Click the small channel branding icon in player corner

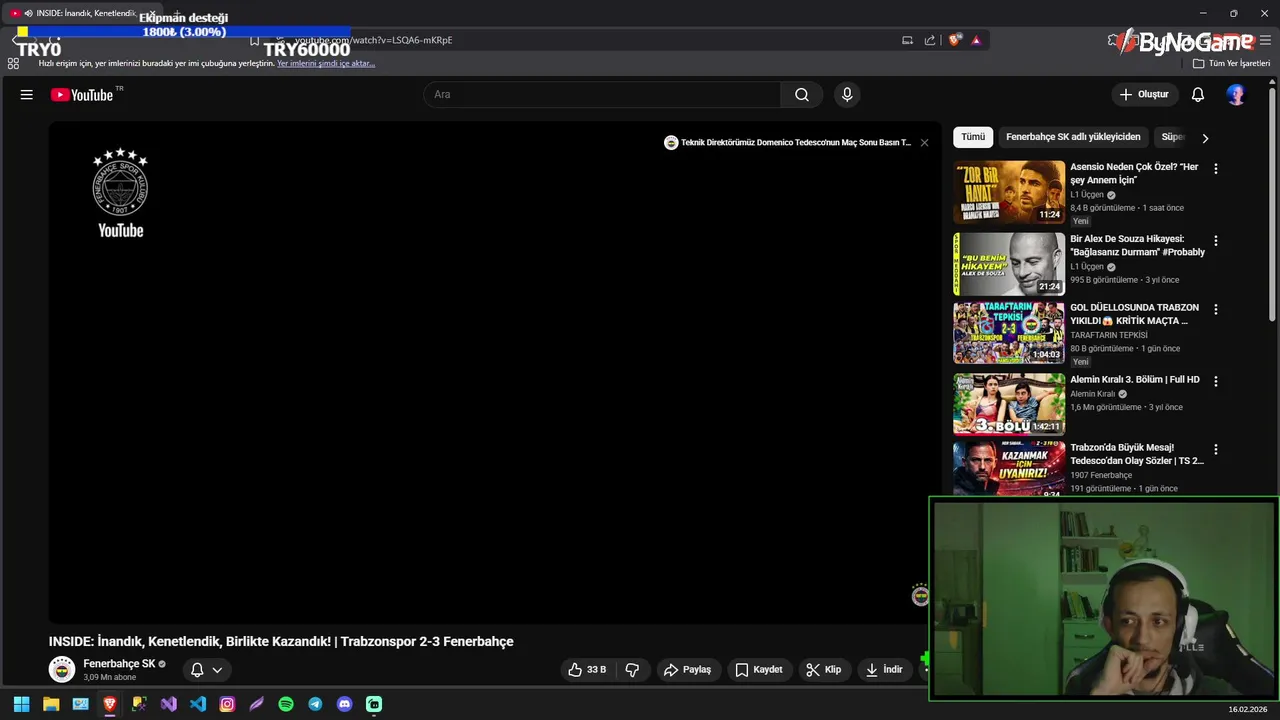point(921,596)
